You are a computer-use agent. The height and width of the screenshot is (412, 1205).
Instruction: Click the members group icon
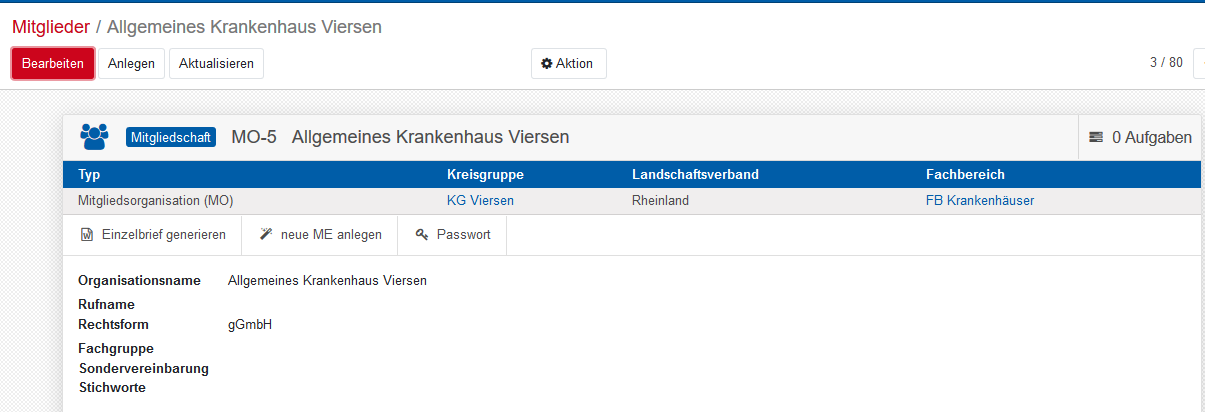click(x=94, y=137)
